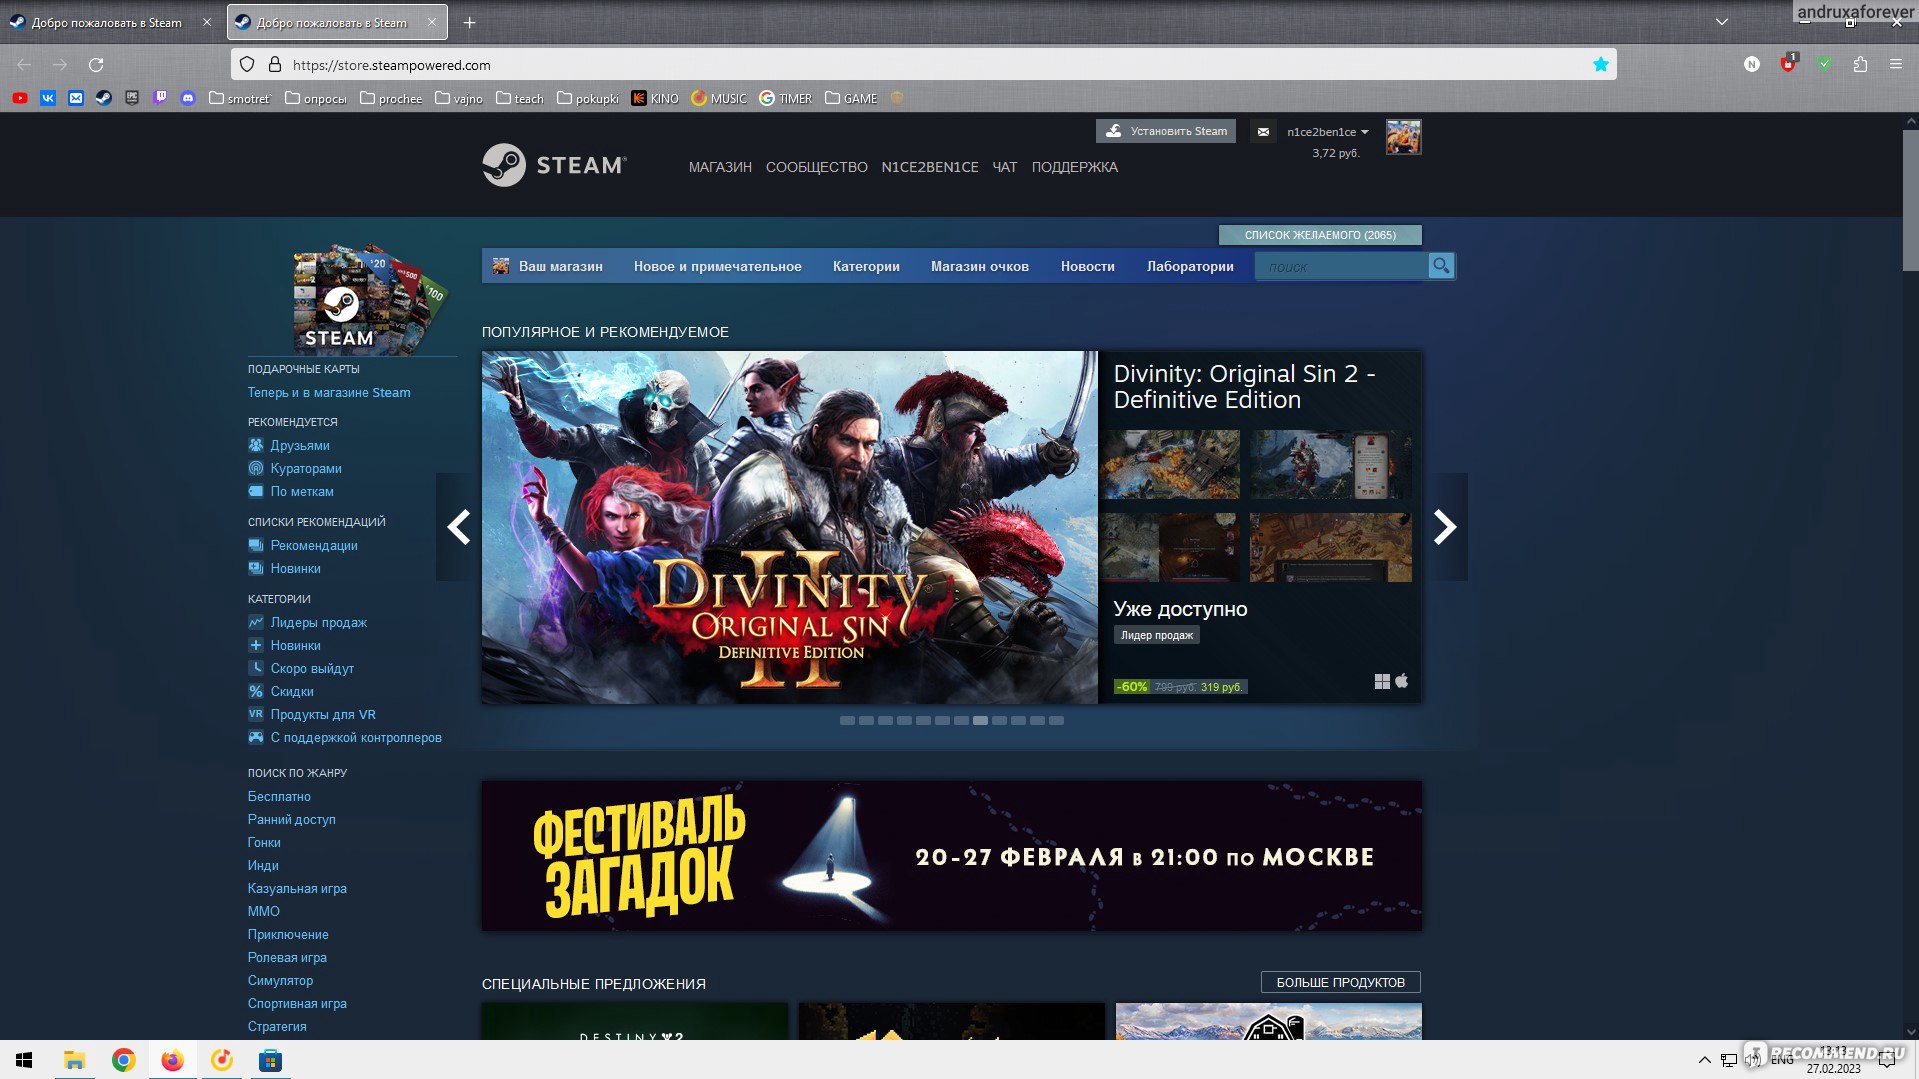
Task: Open the Ранний доступ genre link
Action: (x=292, y=819)
